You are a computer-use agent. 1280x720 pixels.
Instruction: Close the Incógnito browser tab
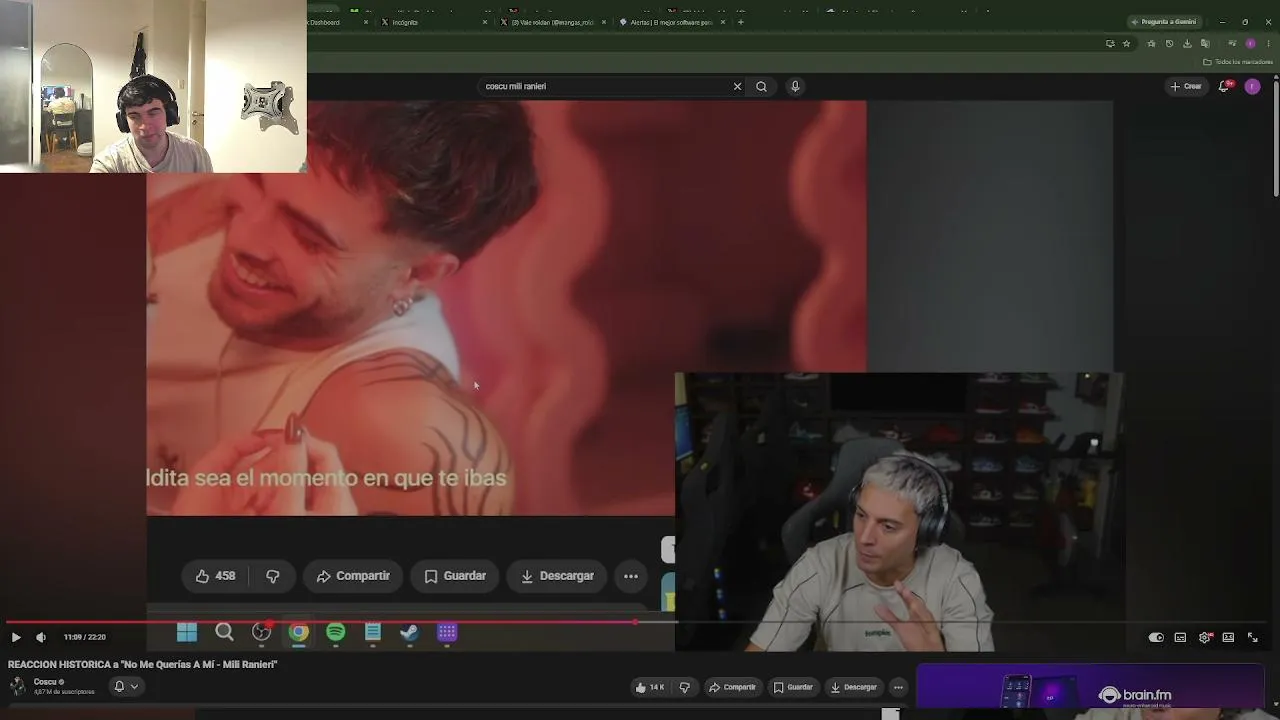point(486,22)
